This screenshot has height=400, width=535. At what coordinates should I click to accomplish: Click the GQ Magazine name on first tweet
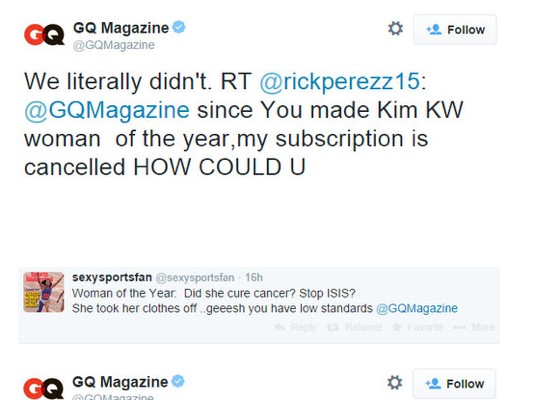tap(121, 28)
